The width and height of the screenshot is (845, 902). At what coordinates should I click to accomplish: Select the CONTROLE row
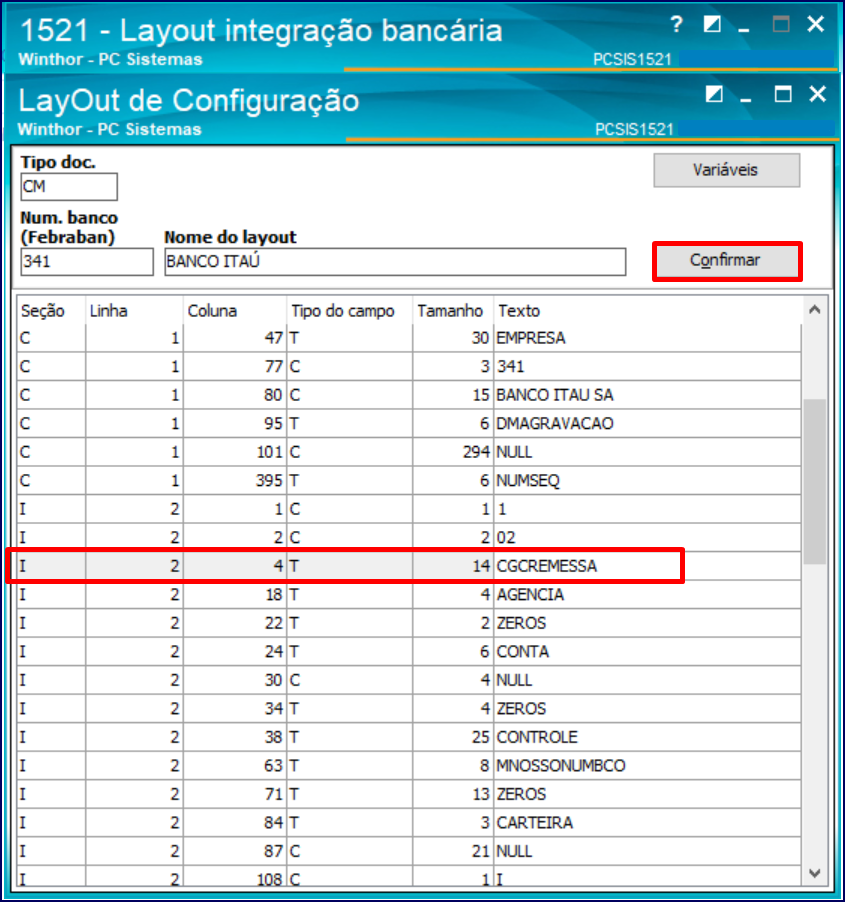pyautogui.click(x=409, y=737)
